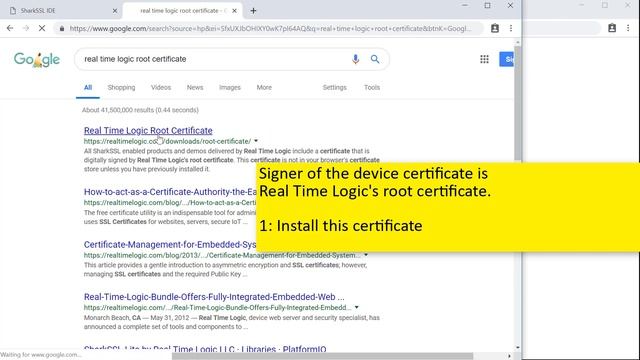
Task: Switch to Shopping results
Action: [x=121, y=87]
